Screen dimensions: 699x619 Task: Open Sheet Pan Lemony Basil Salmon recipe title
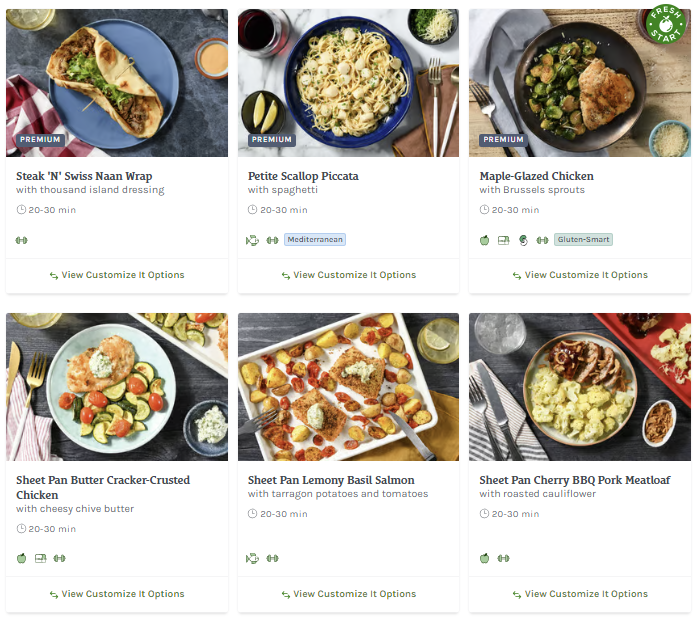331,480
